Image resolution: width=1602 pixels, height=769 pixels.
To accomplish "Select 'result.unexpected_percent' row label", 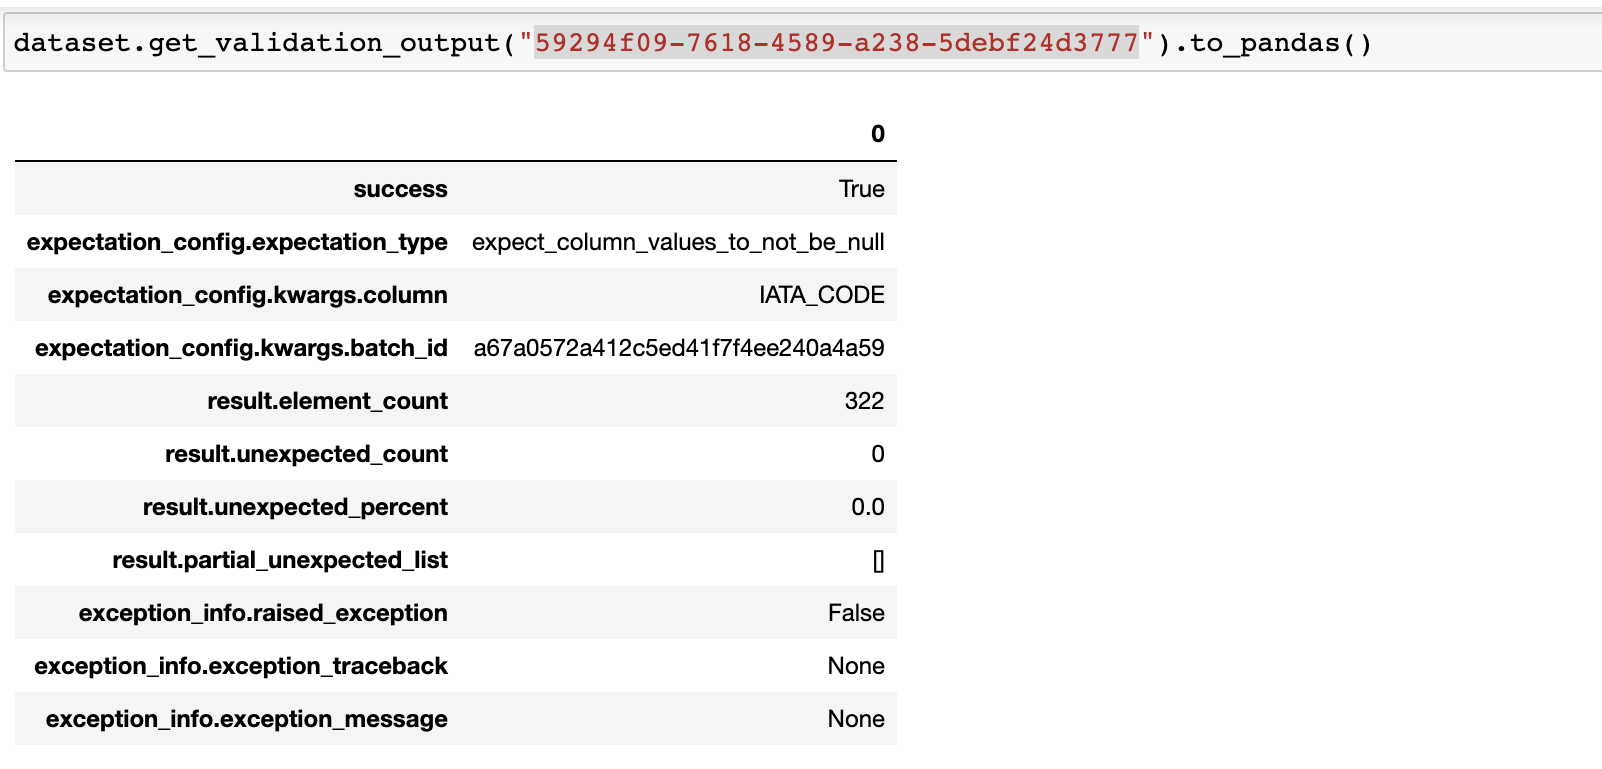I will coord(295,507).
